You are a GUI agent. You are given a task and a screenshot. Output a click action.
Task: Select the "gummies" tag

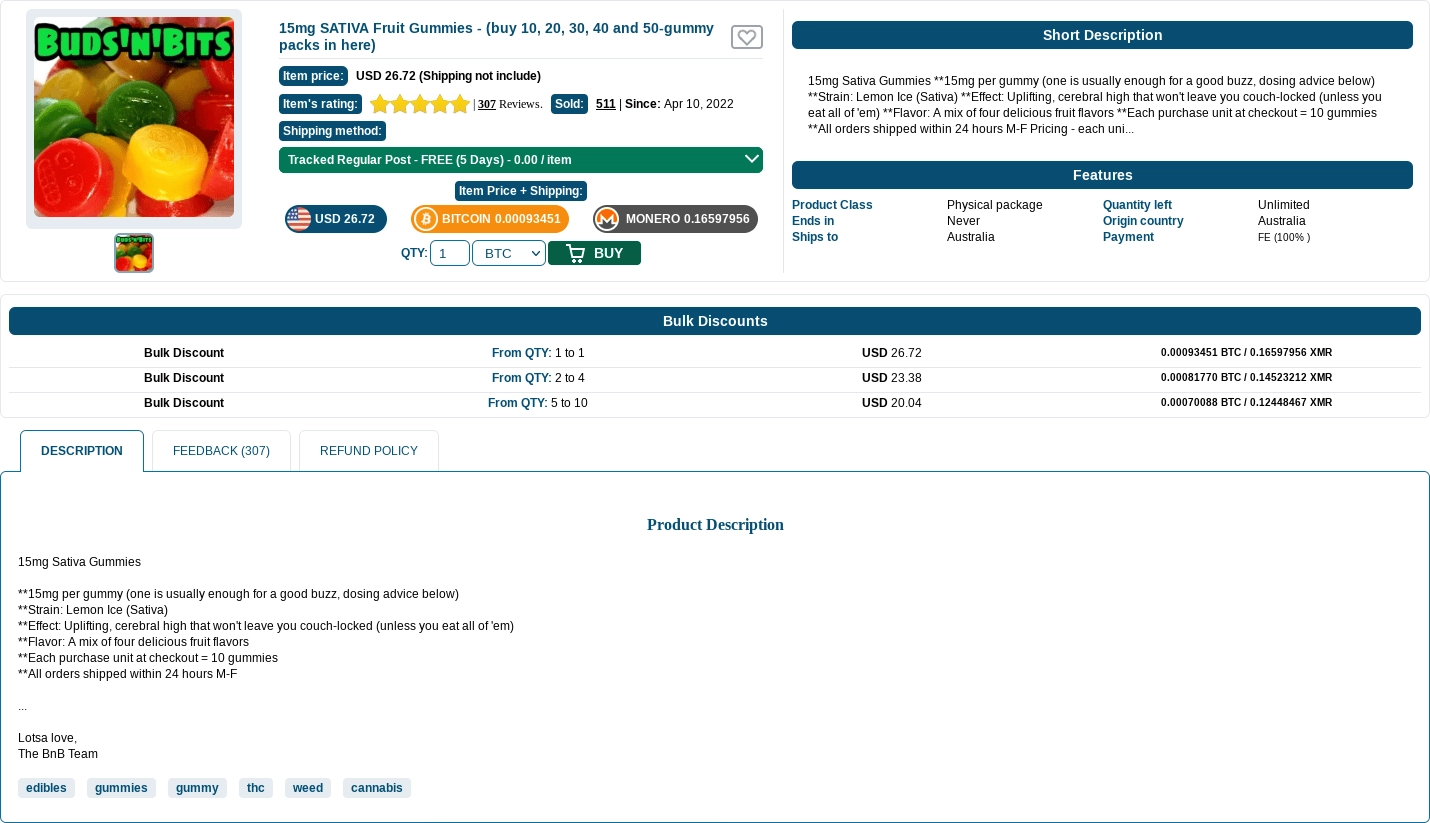(121, 788)
